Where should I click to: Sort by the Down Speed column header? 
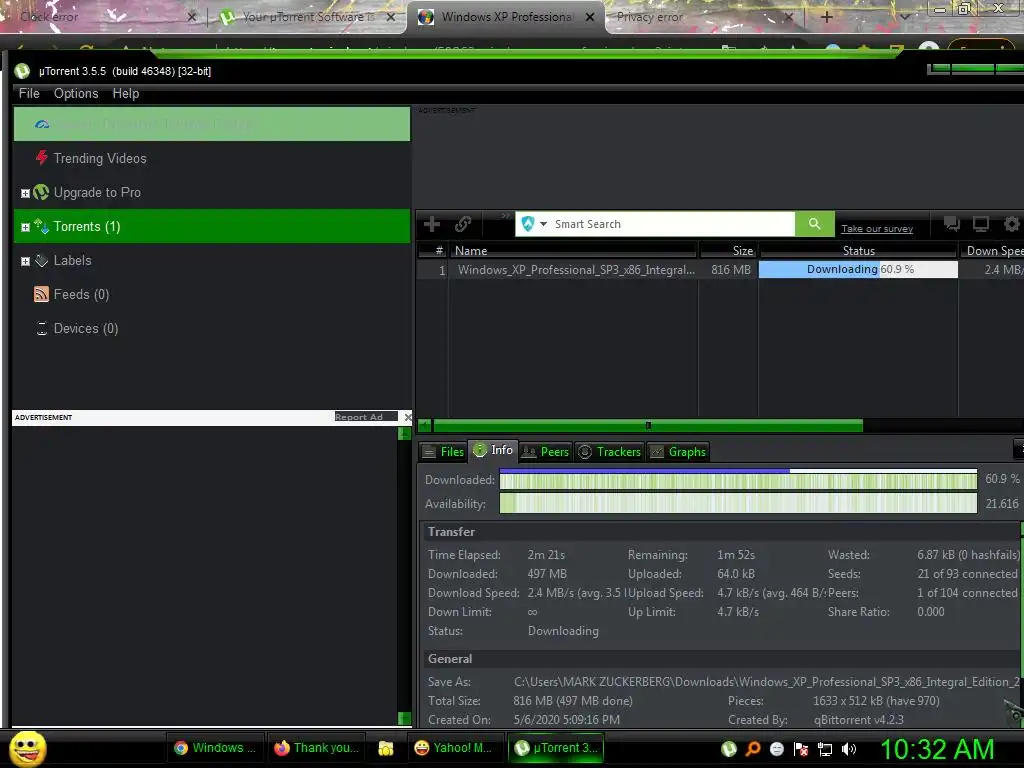click(x=991, y=251)
